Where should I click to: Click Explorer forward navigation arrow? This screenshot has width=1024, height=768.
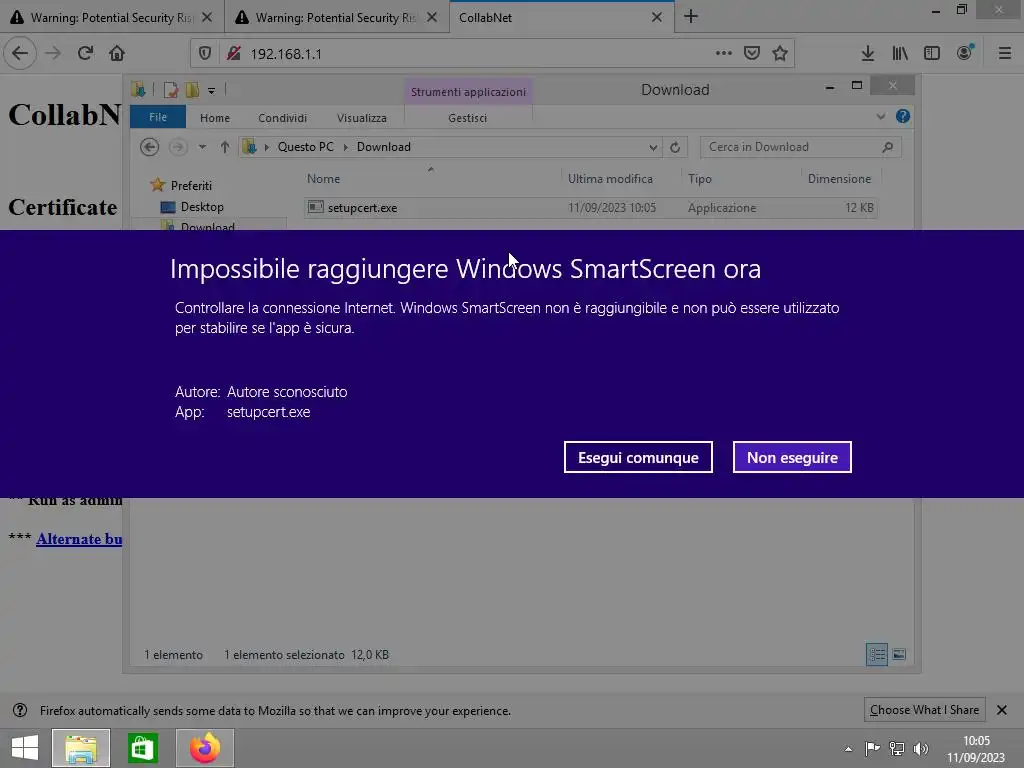point(177,147)
